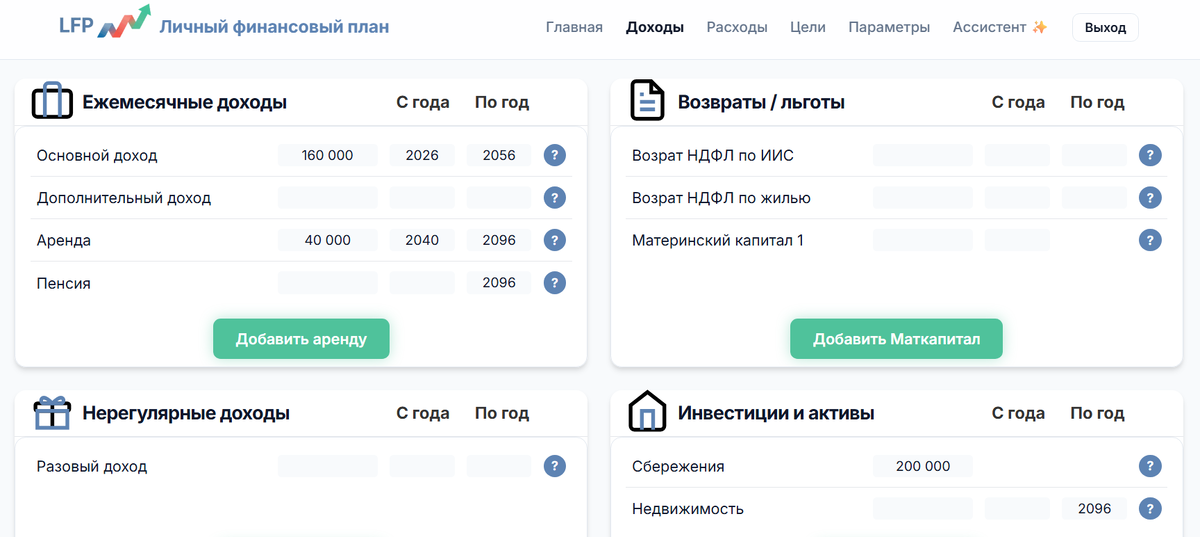The height and width of the screenshot is (537, 1200).
Task: Open Параметры in the navigation
Action: [889, 27]
